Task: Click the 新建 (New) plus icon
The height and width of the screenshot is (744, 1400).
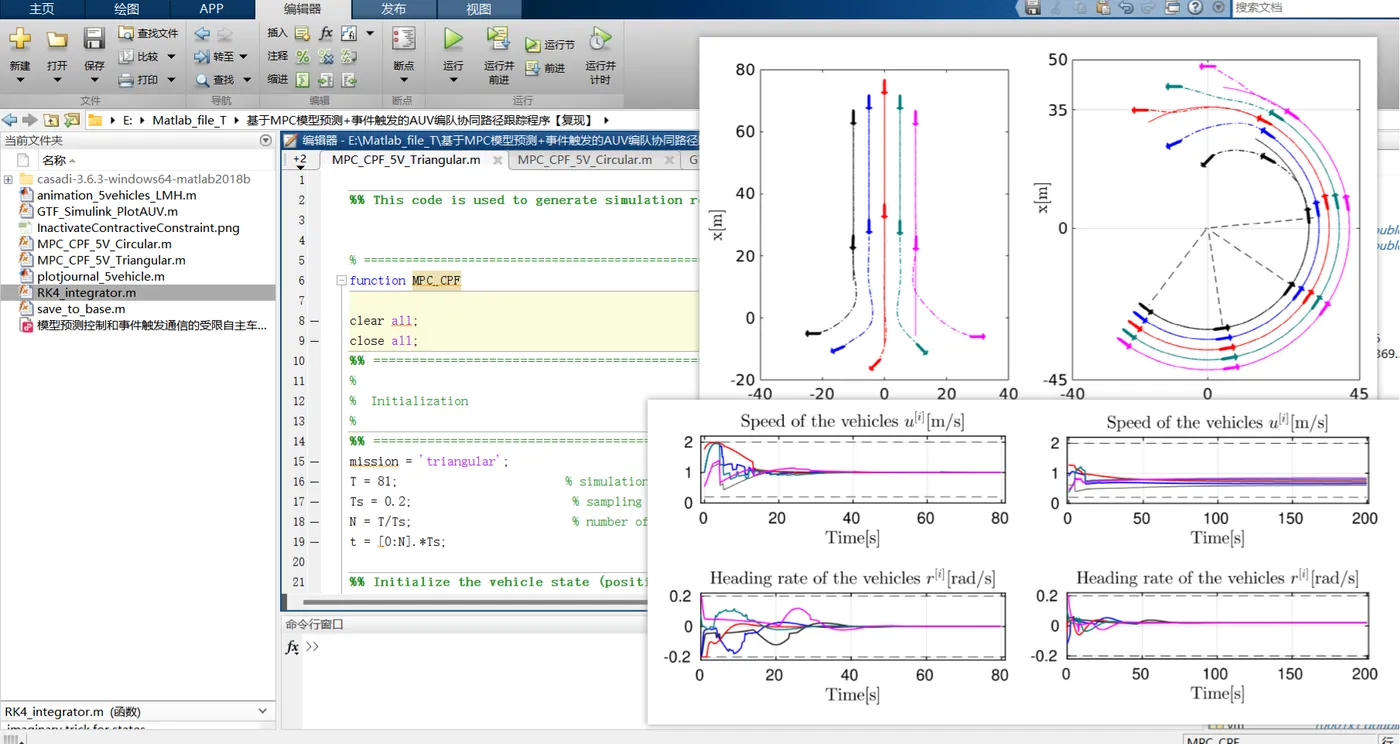Action: click(20, 40)
